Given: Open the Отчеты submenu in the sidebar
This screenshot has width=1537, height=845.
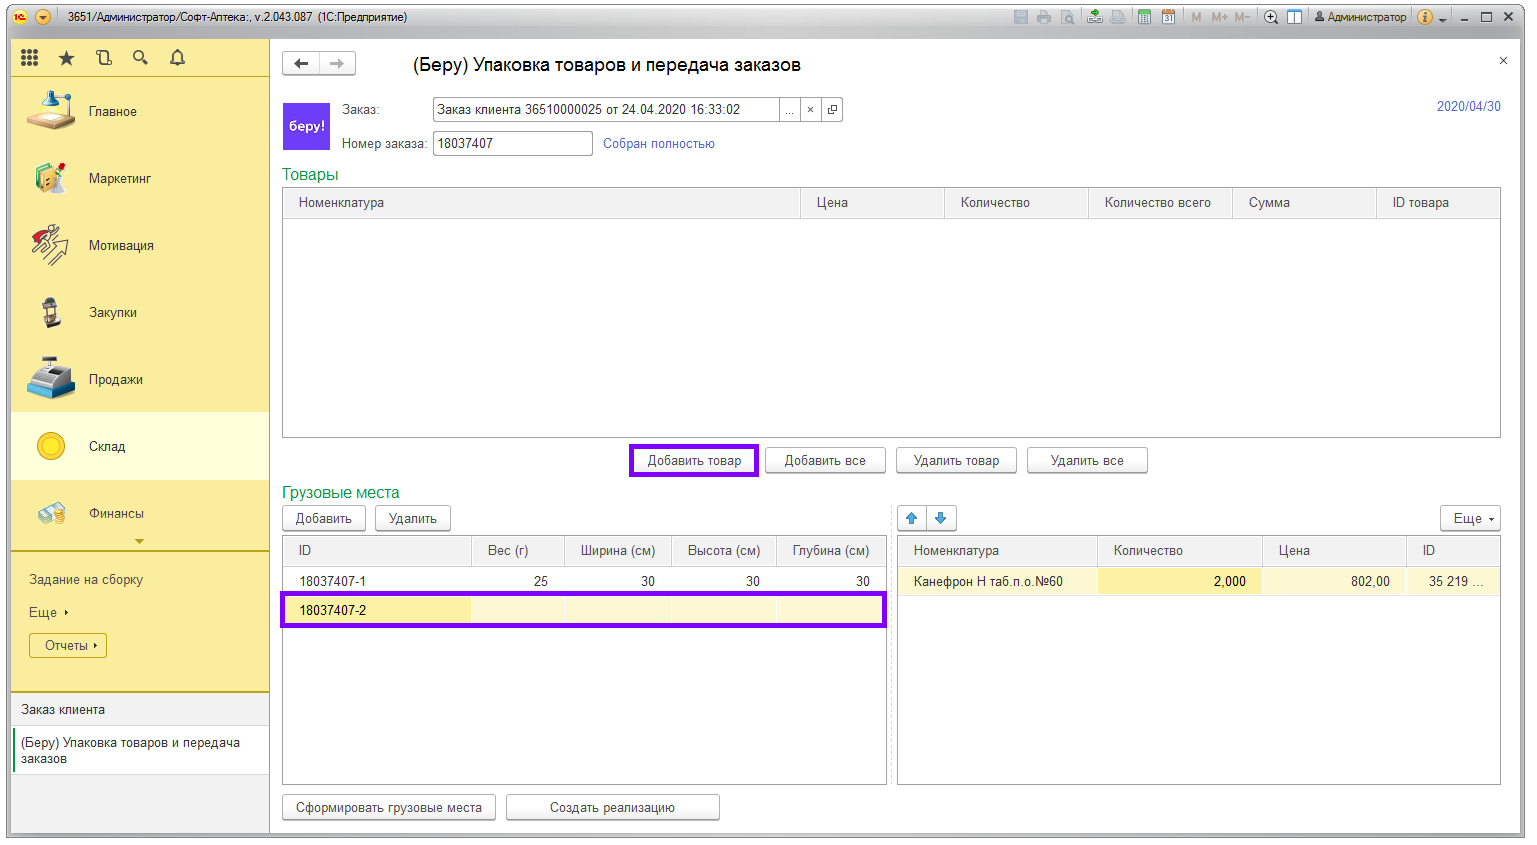Looking at the screenshot, I should (68, 646).
